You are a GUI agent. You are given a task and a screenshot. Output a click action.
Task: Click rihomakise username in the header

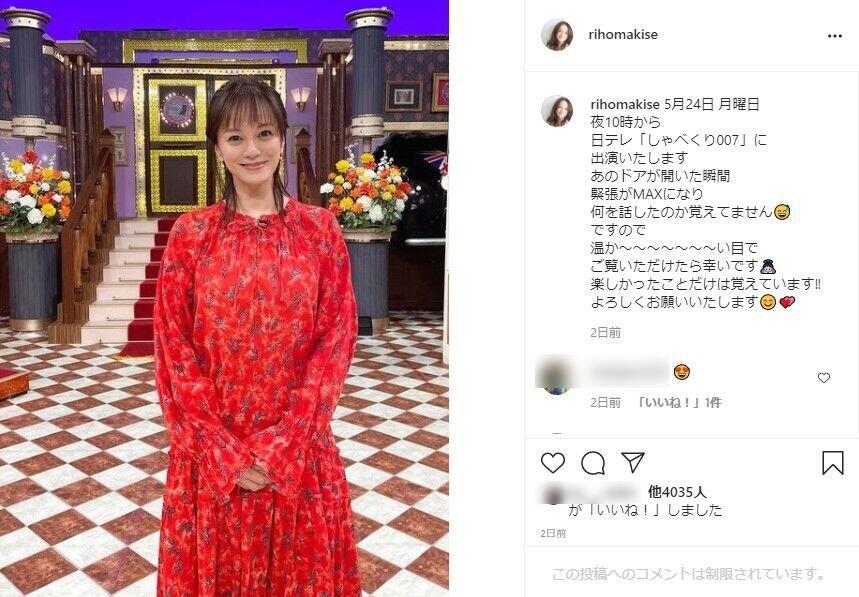pos(623,34)
